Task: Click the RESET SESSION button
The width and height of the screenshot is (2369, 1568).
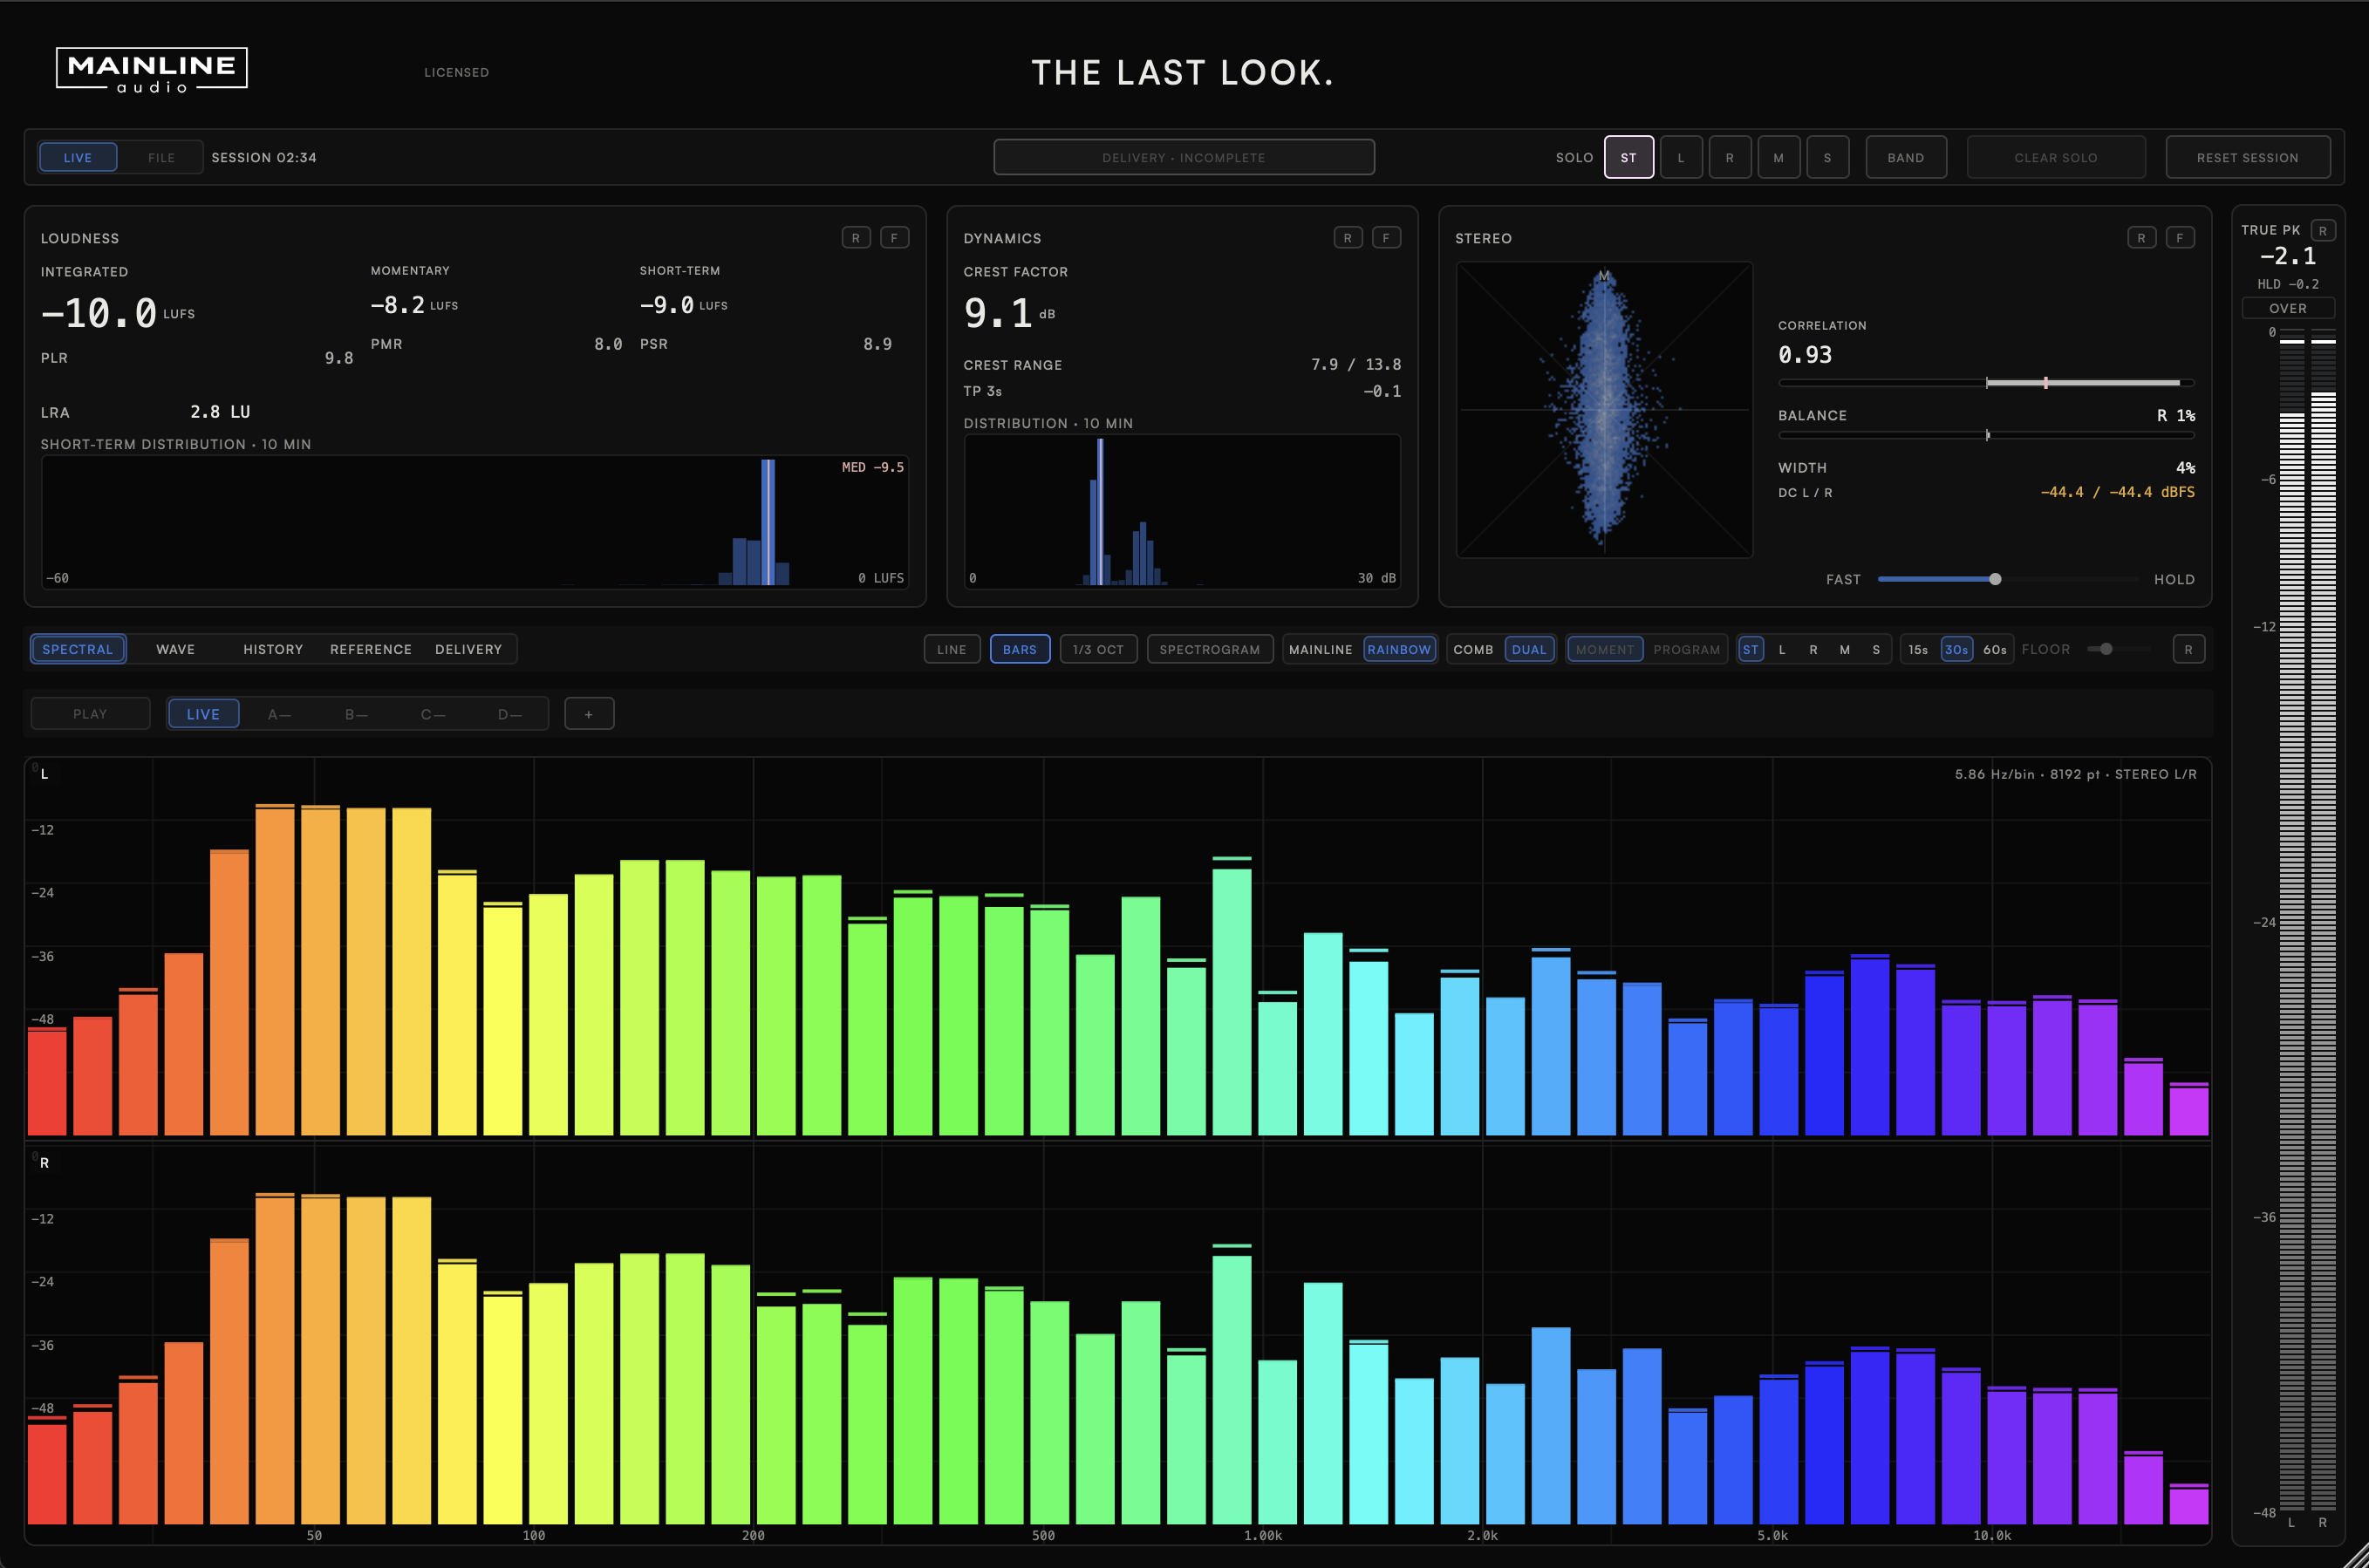Action: [x=2248, y=158]
